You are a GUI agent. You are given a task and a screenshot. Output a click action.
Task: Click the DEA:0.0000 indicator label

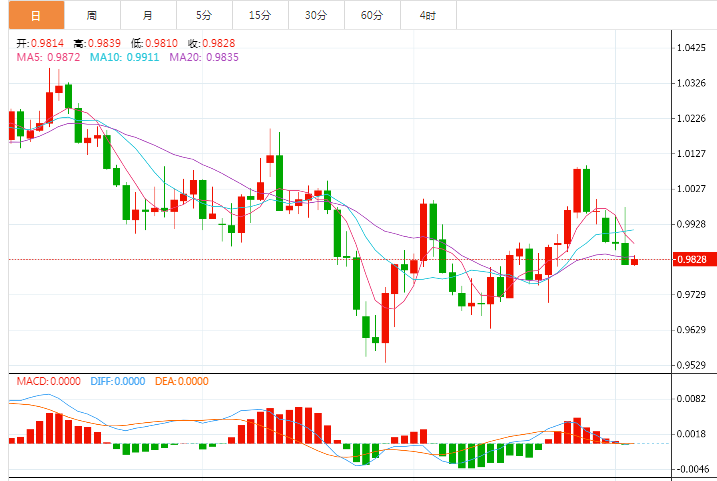(182, 381)
